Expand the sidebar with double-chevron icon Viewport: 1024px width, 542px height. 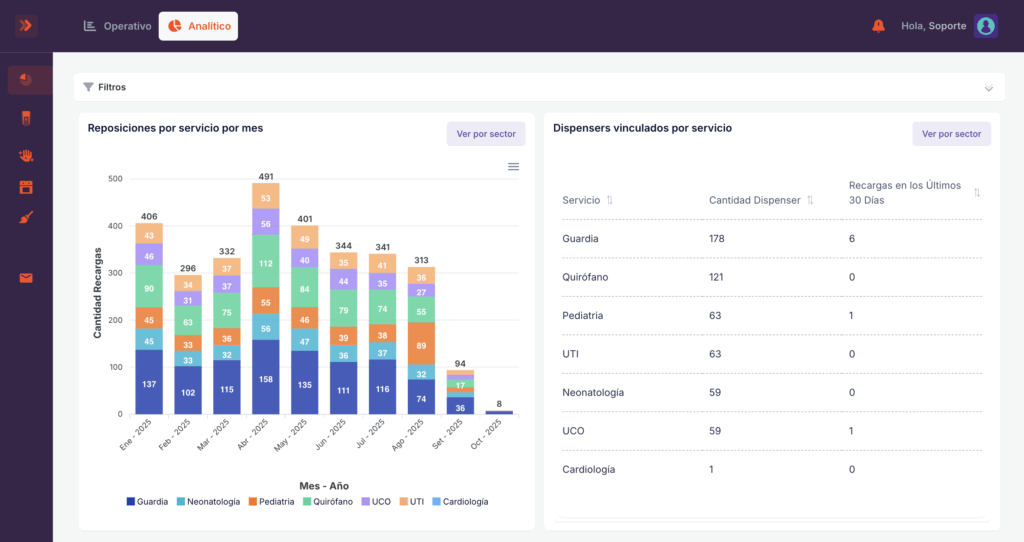pyautogui.click(x=26, y=25)
